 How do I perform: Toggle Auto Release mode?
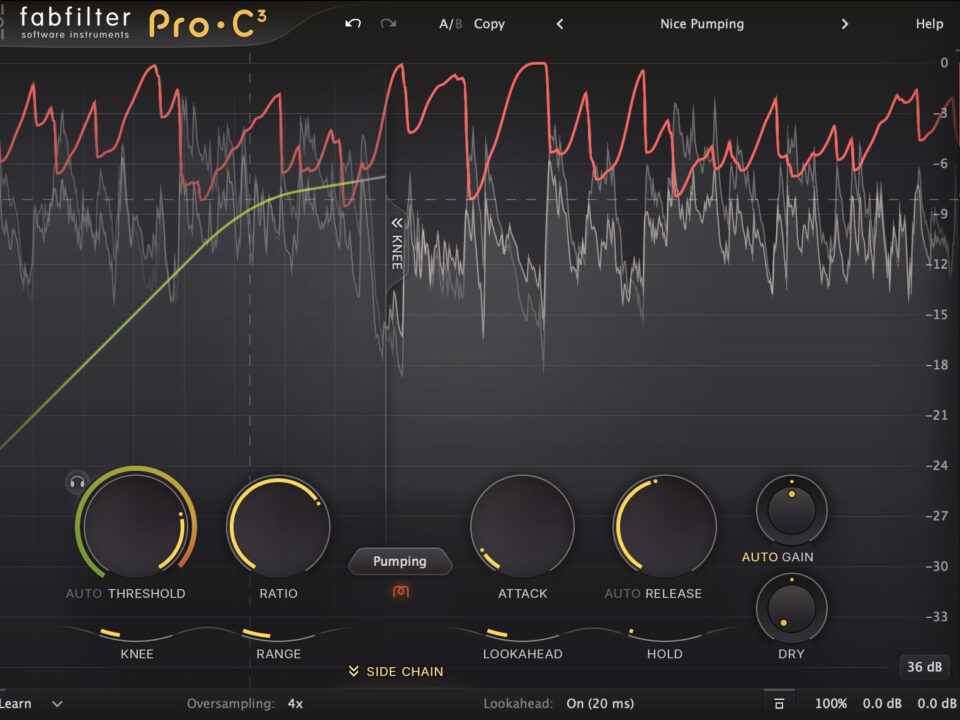click(x=622, y=594)
